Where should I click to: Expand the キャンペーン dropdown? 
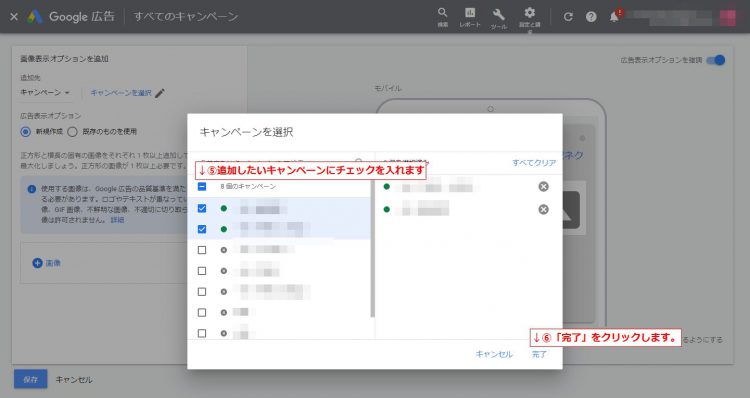(44, 92)
